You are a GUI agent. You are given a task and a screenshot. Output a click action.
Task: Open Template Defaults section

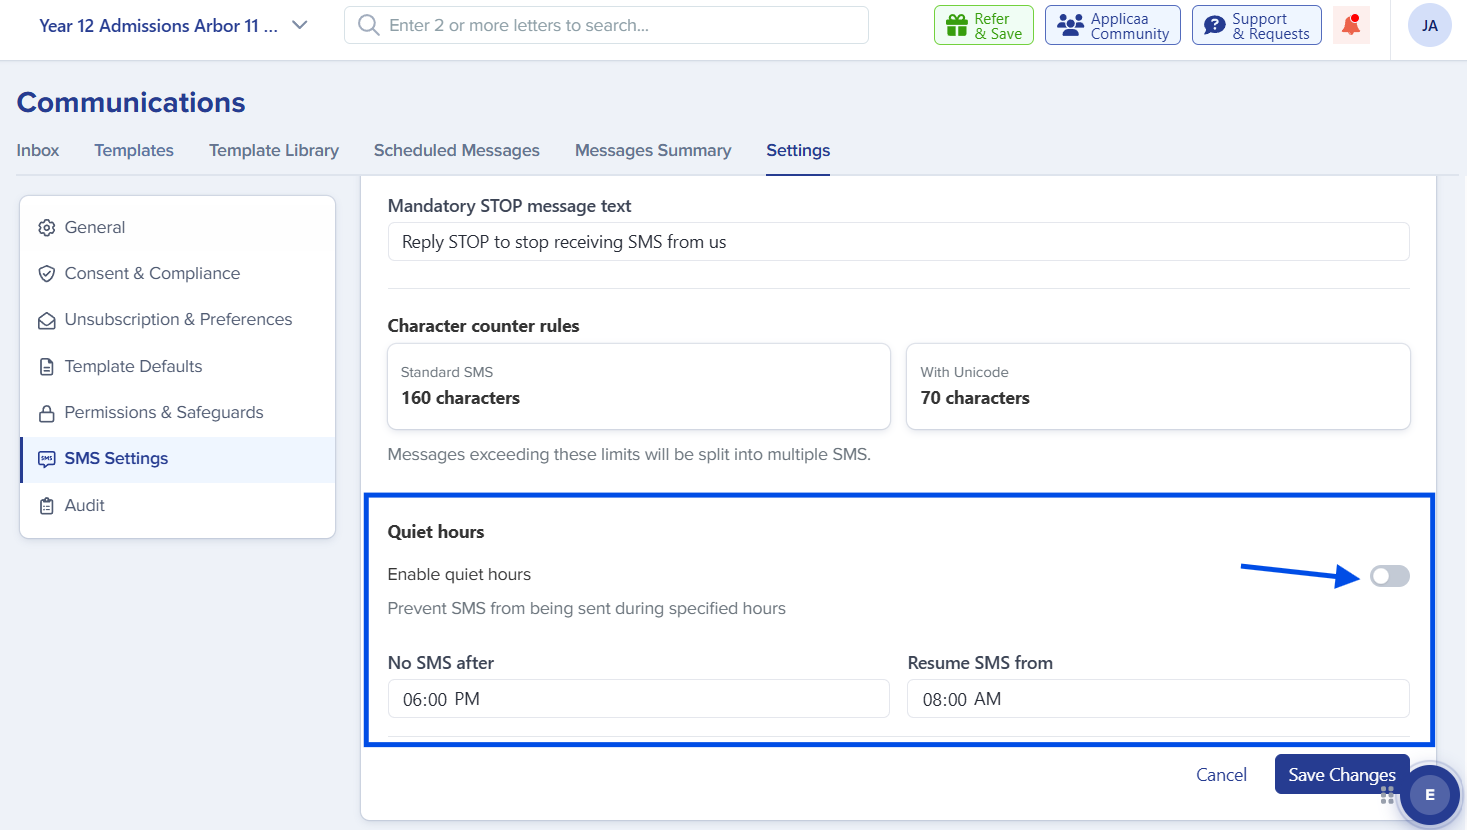pyautogui.click(x=178, y=367)
